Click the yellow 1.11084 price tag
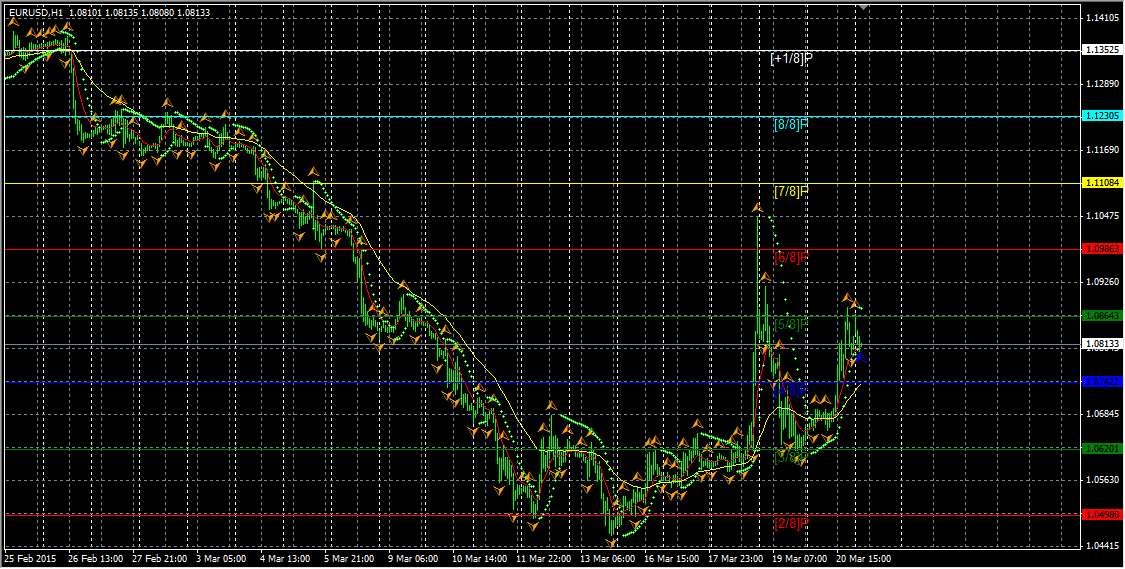 point(1102,184)
